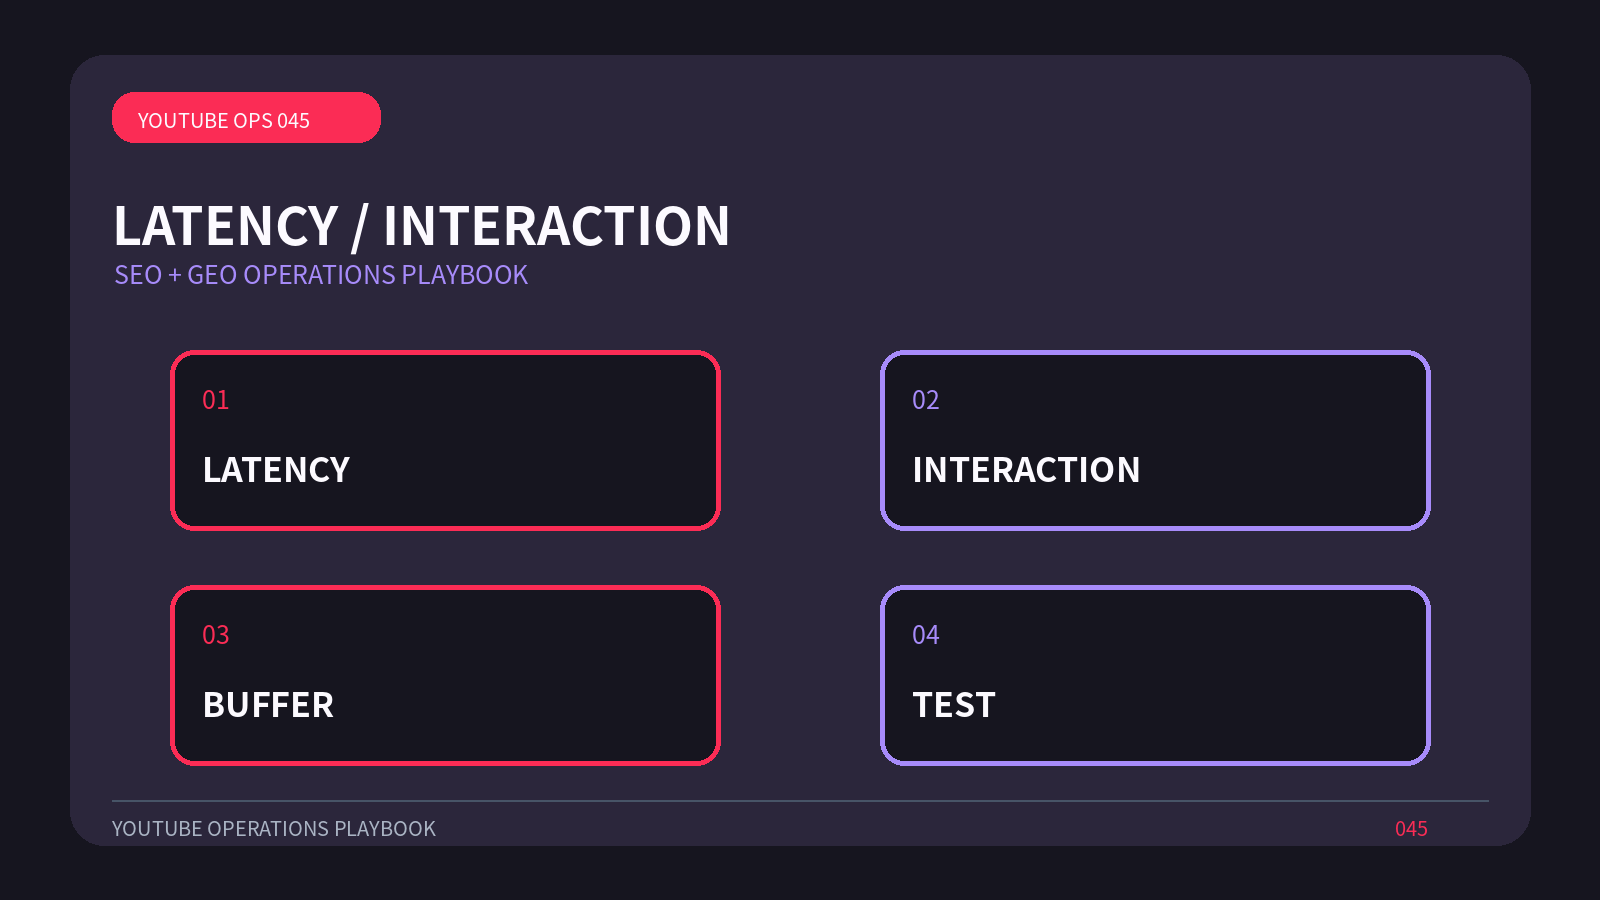
Task: Click the YOUTUBE OPS 045 pill badge
Action: pos(246,118)
